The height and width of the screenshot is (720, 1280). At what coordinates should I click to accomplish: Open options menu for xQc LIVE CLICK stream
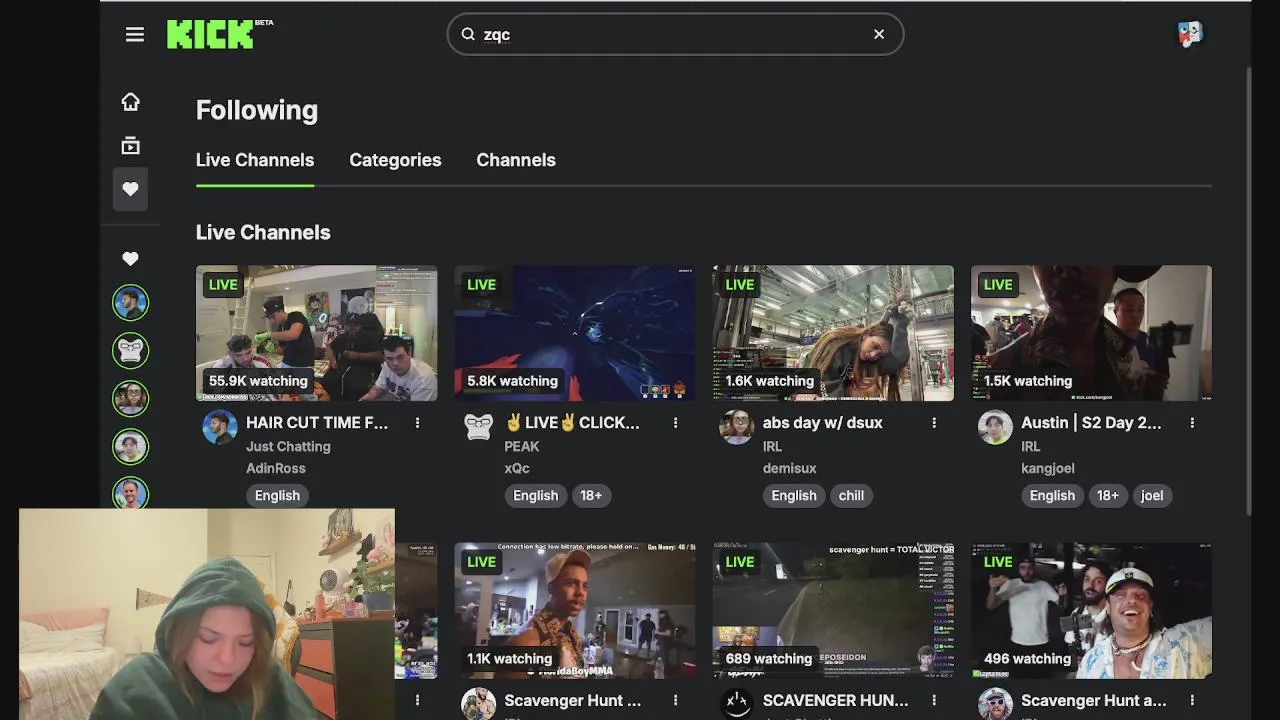675,423
